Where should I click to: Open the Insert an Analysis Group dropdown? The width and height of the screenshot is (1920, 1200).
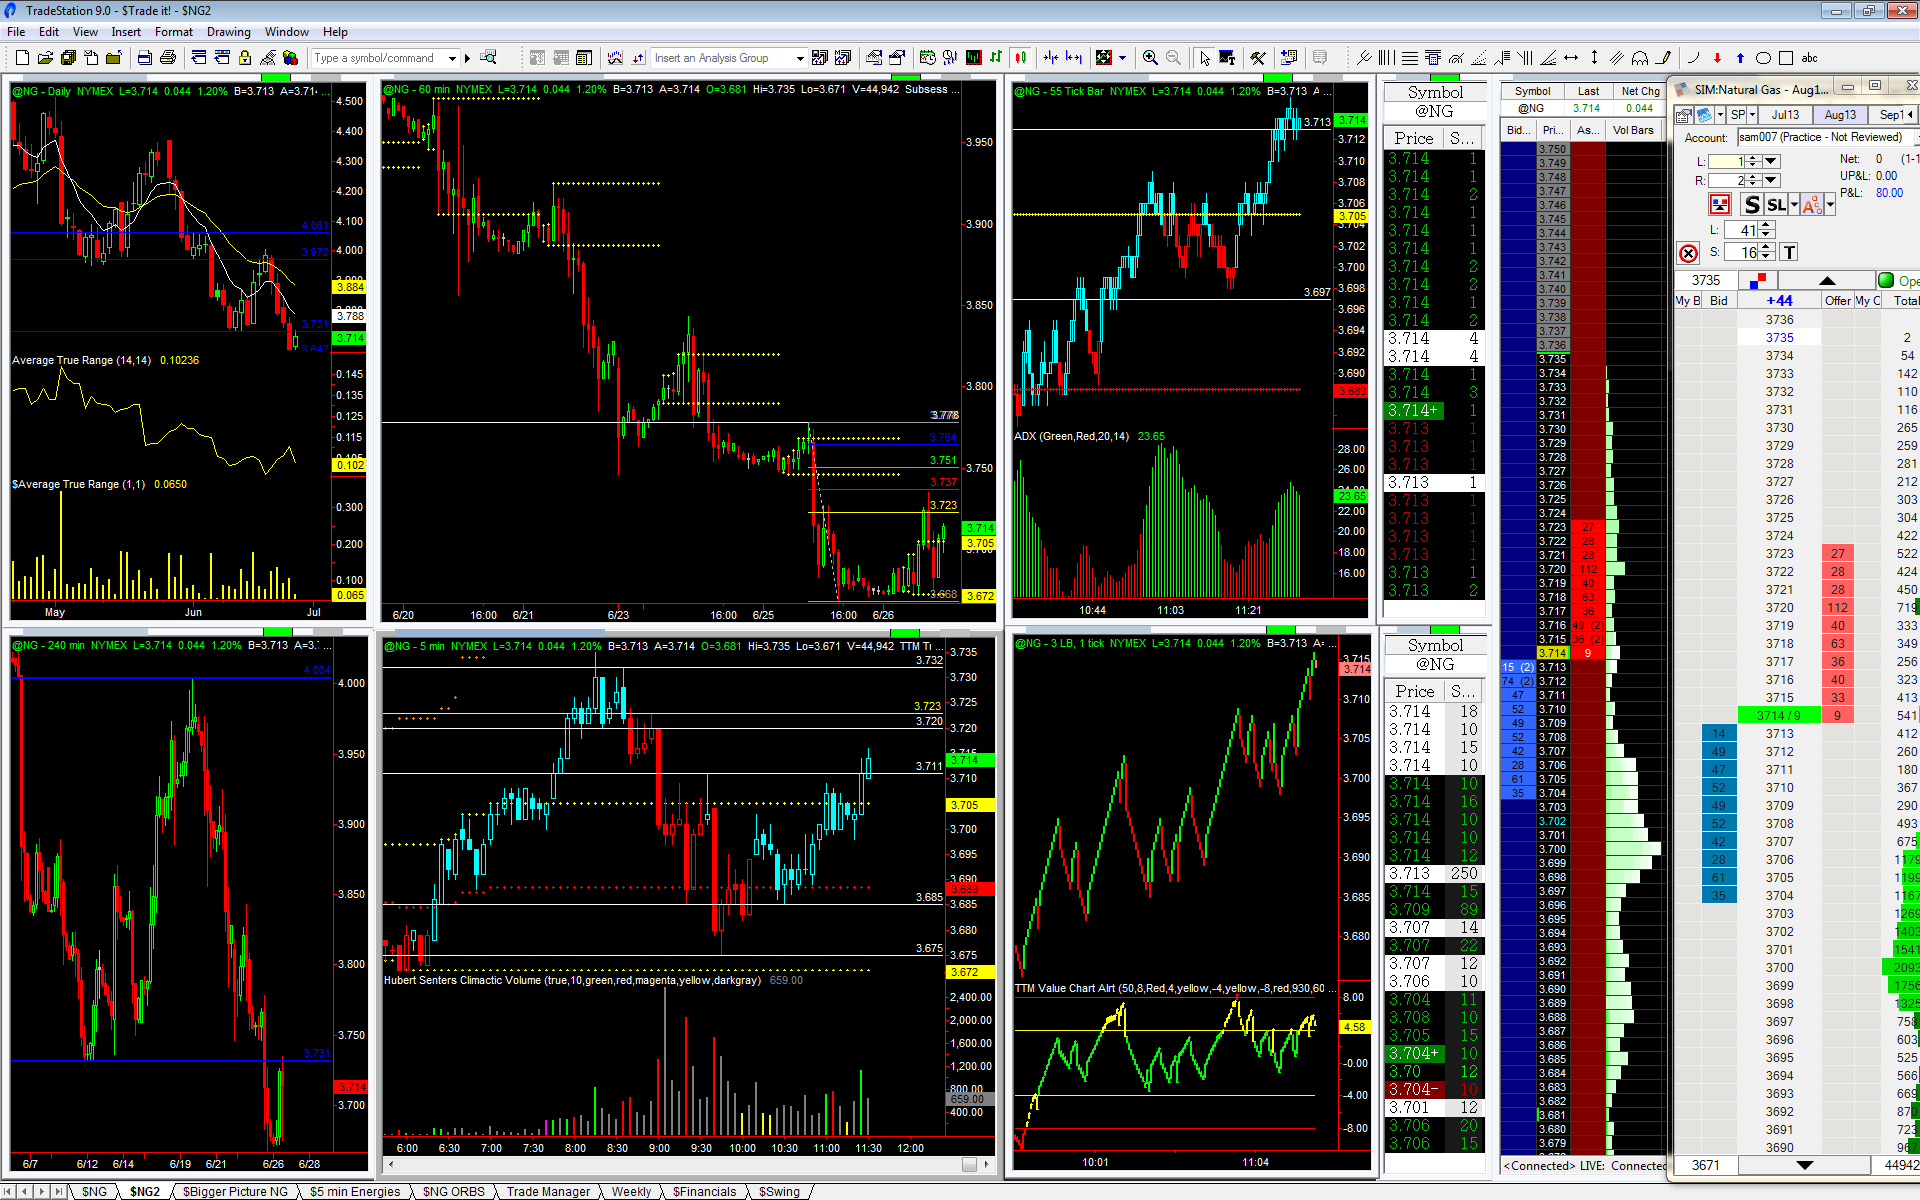tap(800, 58)
